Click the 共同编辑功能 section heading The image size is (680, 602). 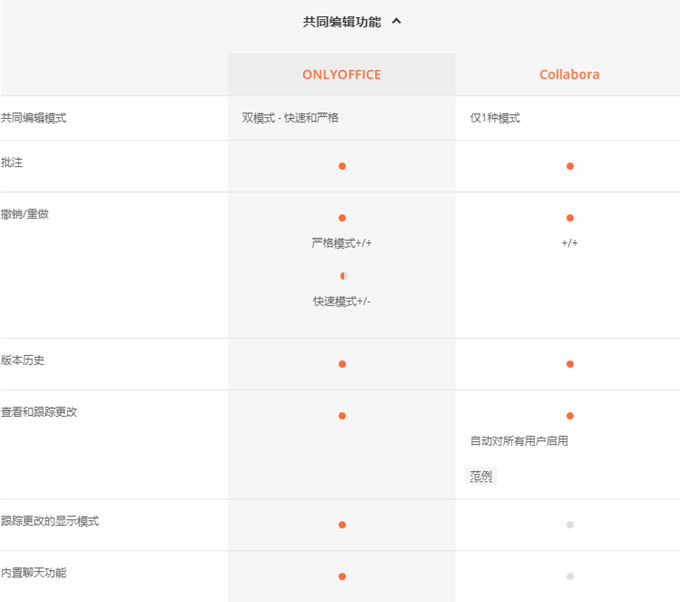342,22
